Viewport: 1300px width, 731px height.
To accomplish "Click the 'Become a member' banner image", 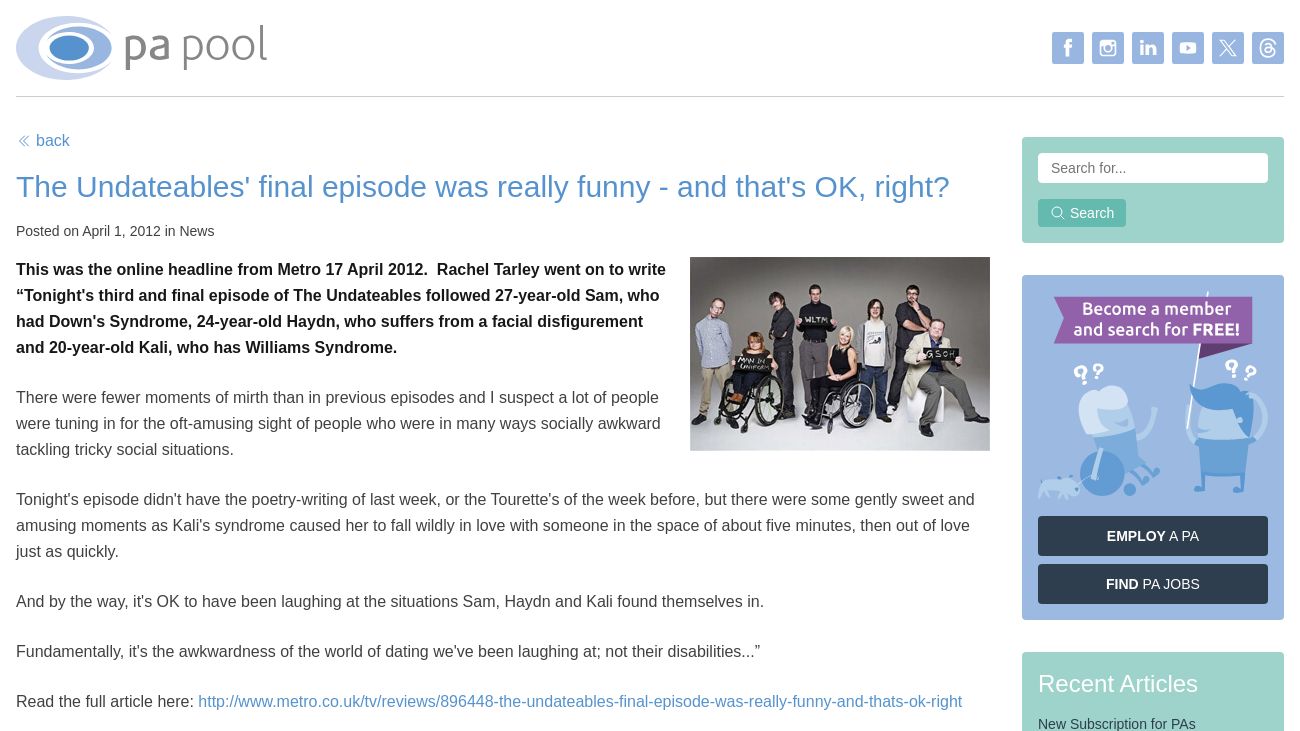I will 1153,396.
